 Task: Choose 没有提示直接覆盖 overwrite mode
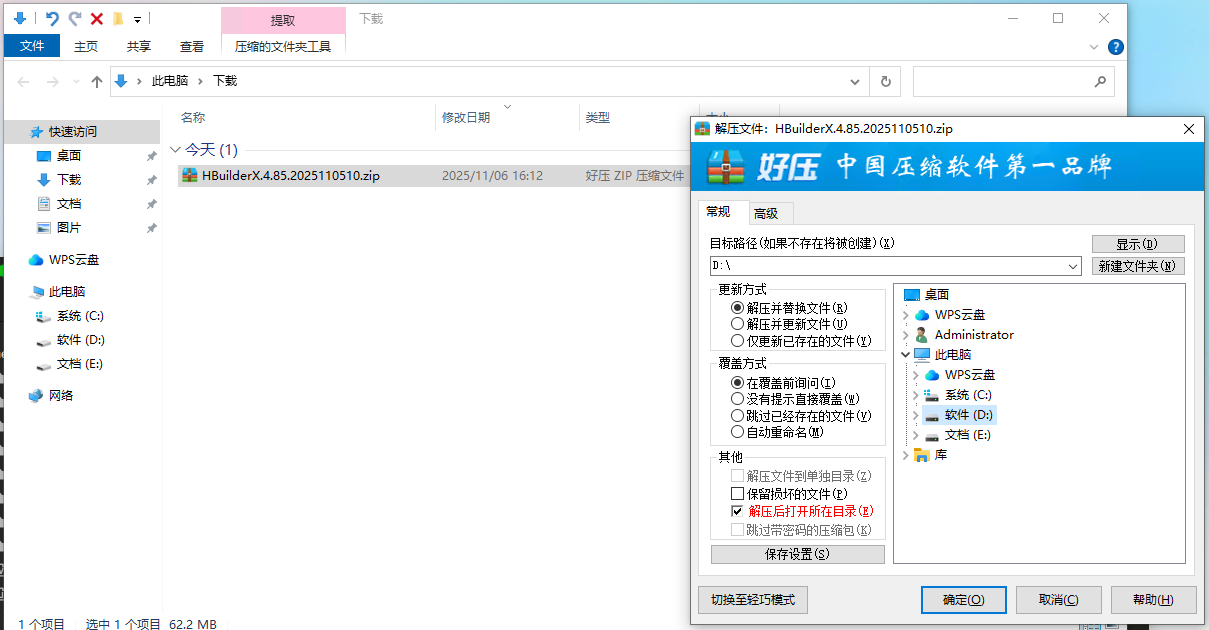pos(738,399)
